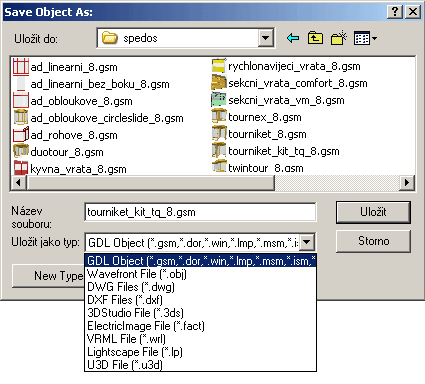Screen dimensions: 425x384
Task: Open the 'Uložit jako typ' dropdown arrow
Action: point(307,242)
